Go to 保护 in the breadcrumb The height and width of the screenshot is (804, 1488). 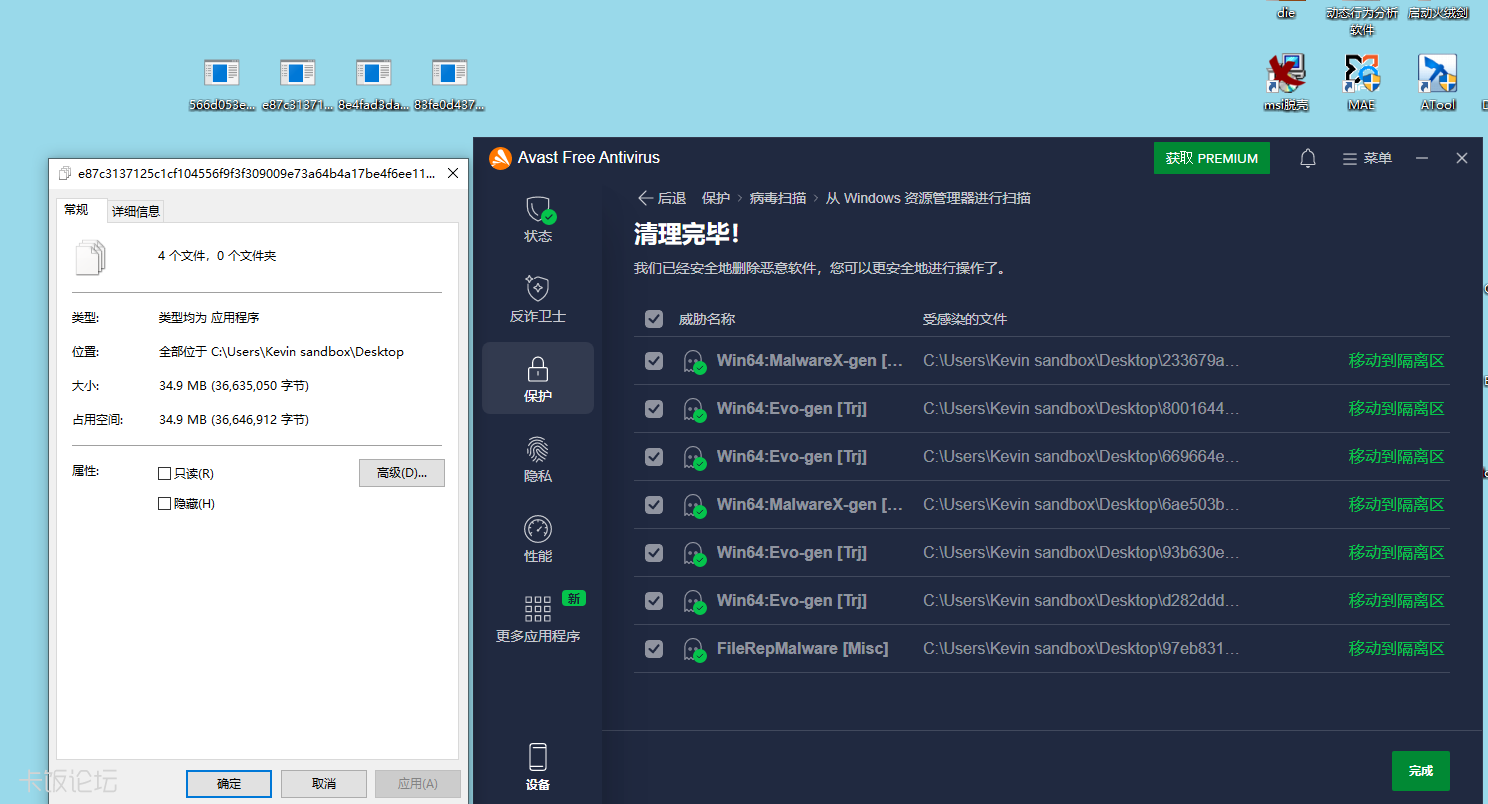tap(716, 198)
